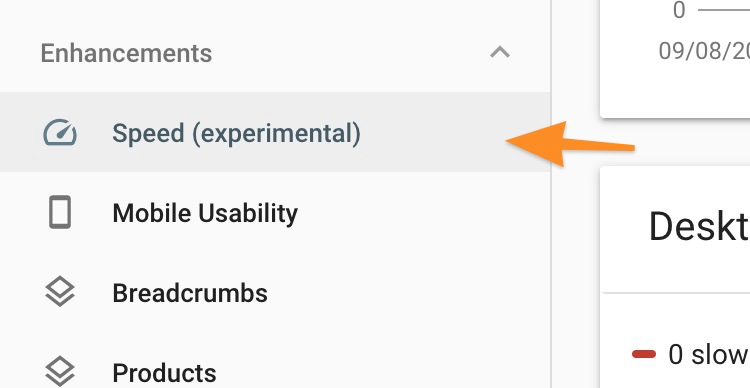Viewport: 750px width, 388px height.
Task: Click the Enhancements section header text
Action: pyautogui.click(x=126, y=53)
